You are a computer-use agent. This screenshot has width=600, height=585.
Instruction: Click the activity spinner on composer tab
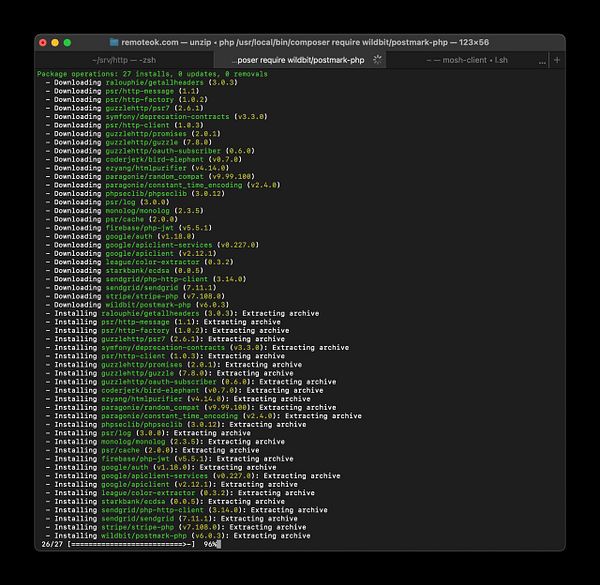coord(377,60)
